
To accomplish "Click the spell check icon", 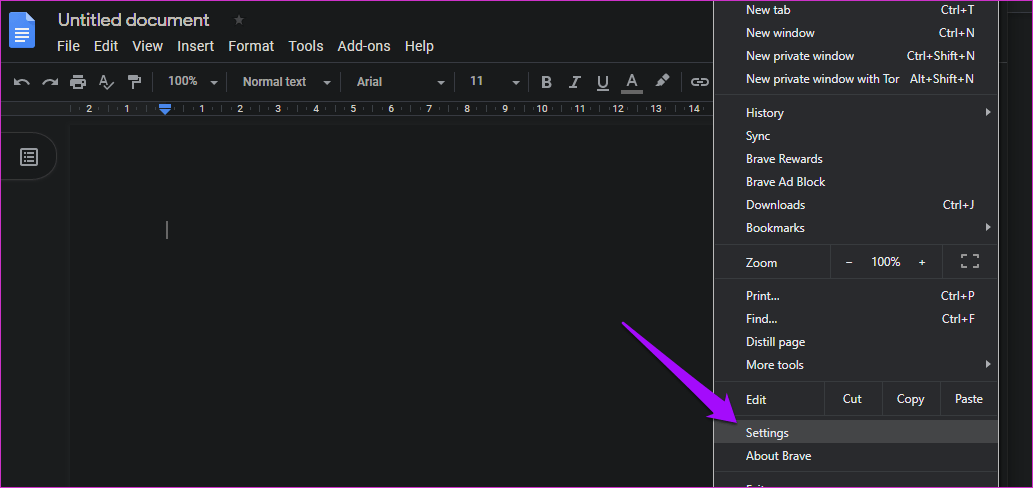I will (x=106, y=82).
